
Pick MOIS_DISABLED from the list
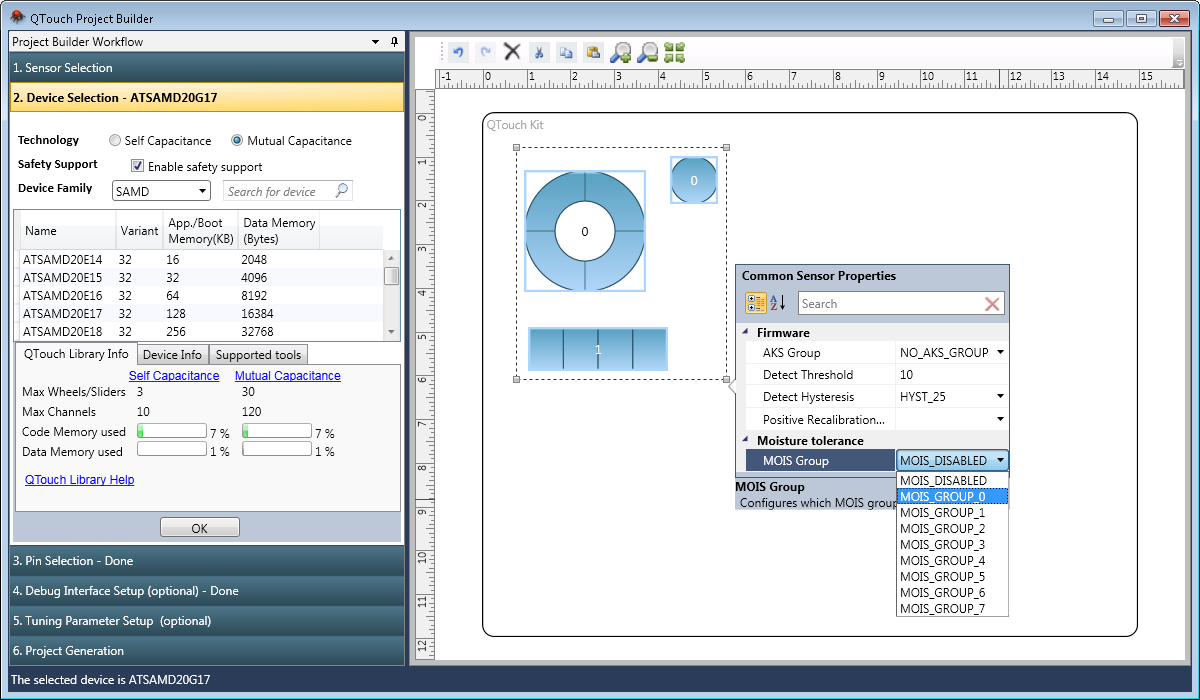(x=952, y=481)
